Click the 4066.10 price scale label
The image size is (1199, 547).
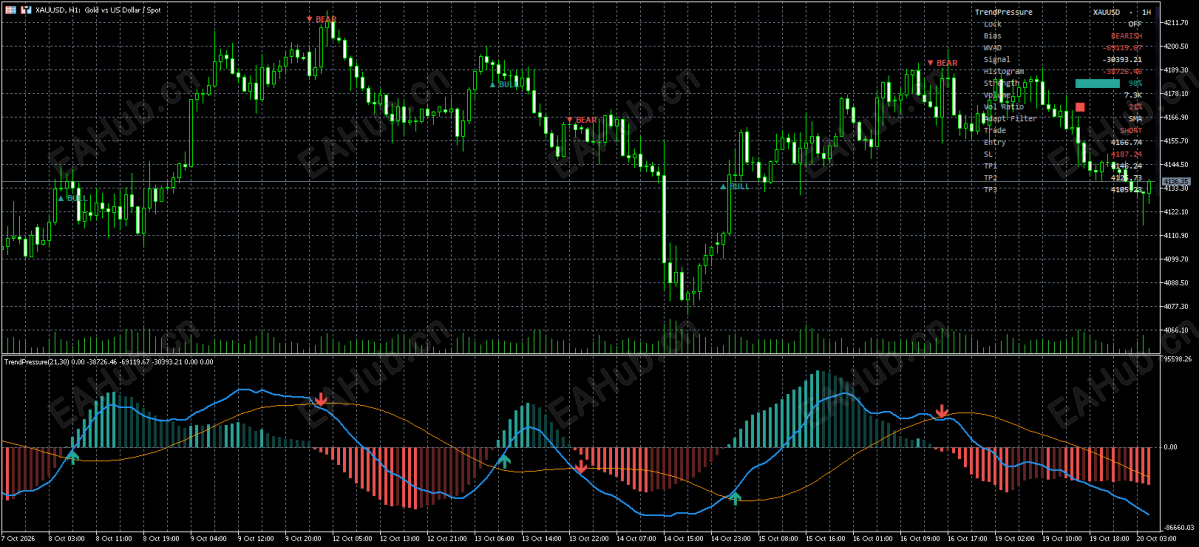[x=1178, y=330]
